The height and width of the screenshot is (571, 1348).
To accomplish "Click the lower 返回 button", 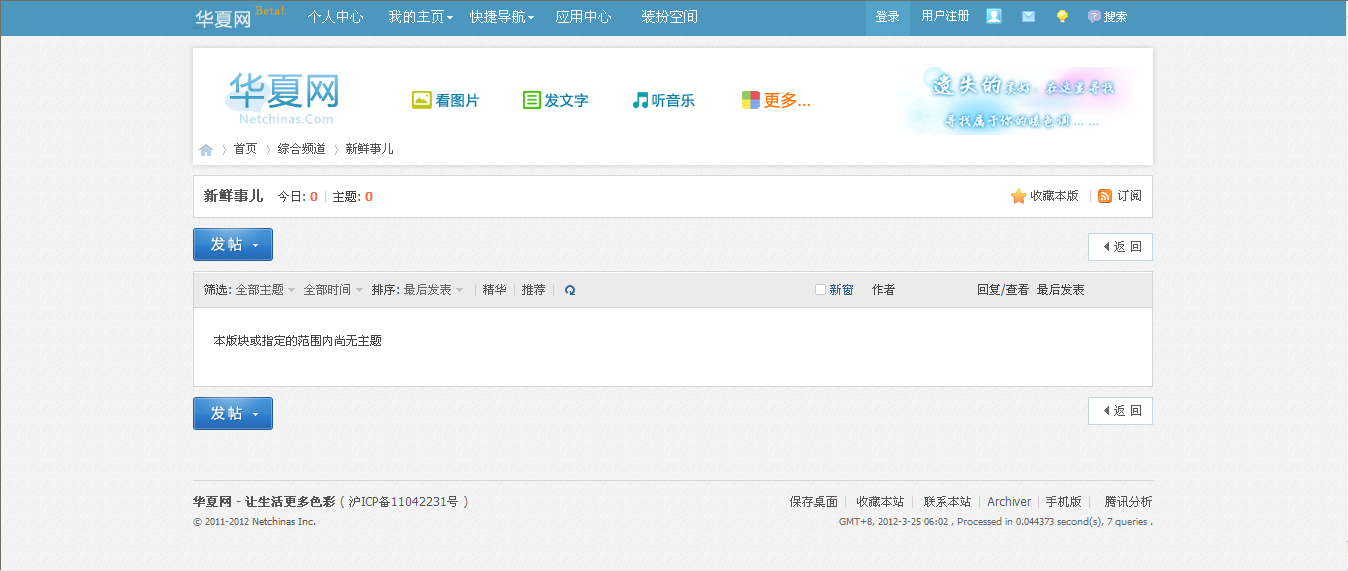I will tap(1120, 411).
